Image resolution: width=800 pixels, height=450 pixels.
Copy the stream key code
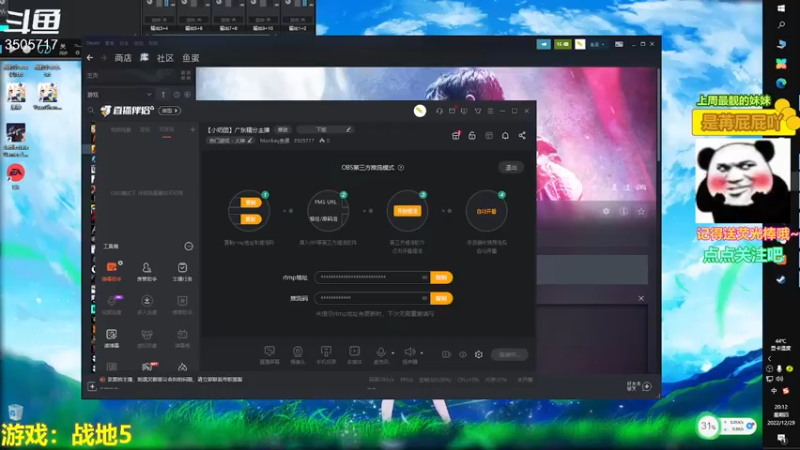(x=441, y=298)
